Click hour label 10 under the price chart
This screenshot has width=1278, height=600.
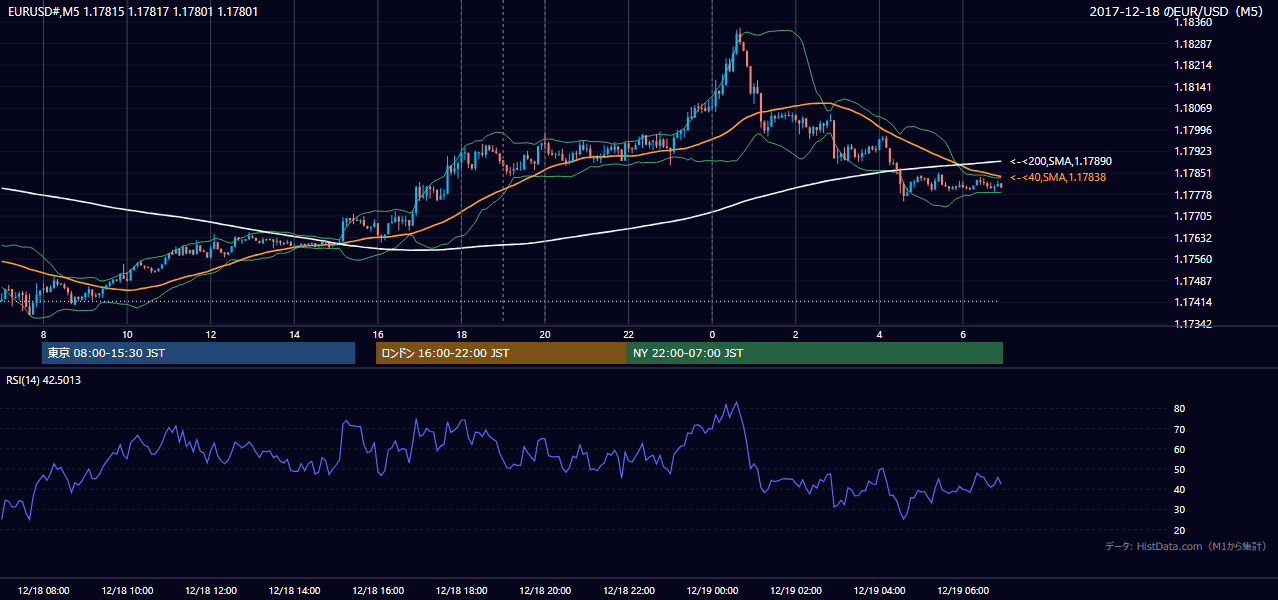coord(127,334)
